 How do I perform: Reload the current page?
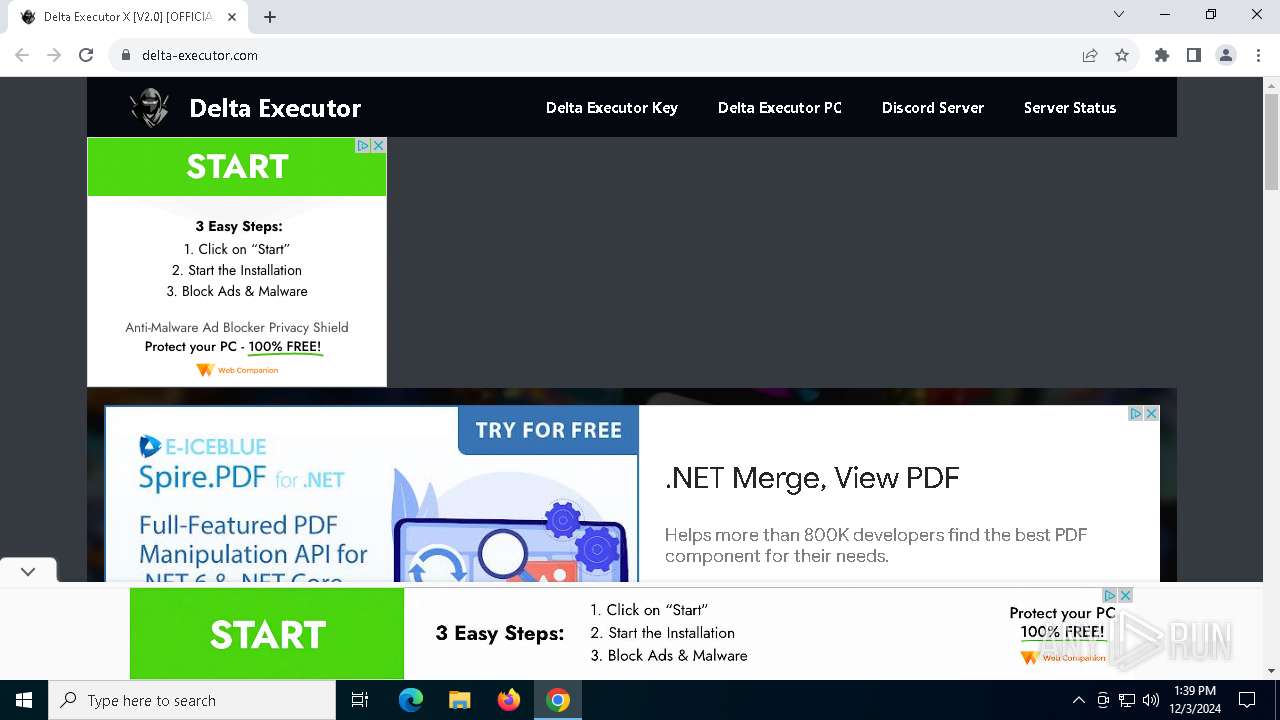tap(86, 55)
